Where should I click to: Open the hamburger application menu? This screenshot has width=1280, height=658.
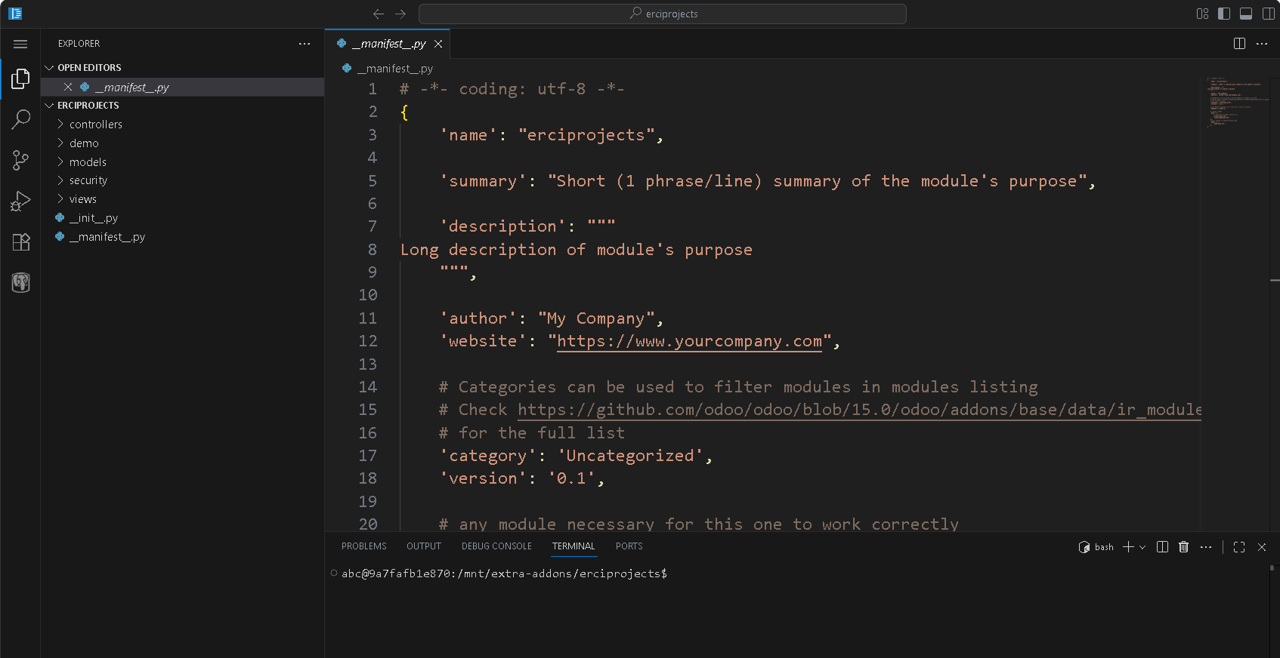pos(20,44)
